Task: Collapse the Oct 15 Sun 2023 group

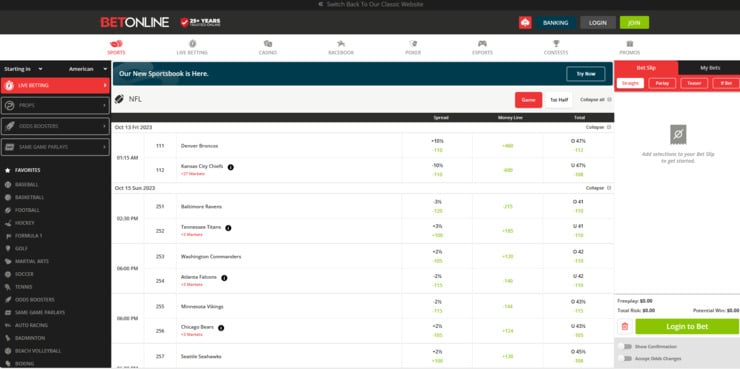Action: pyautogui.click(x=598, y=188)
